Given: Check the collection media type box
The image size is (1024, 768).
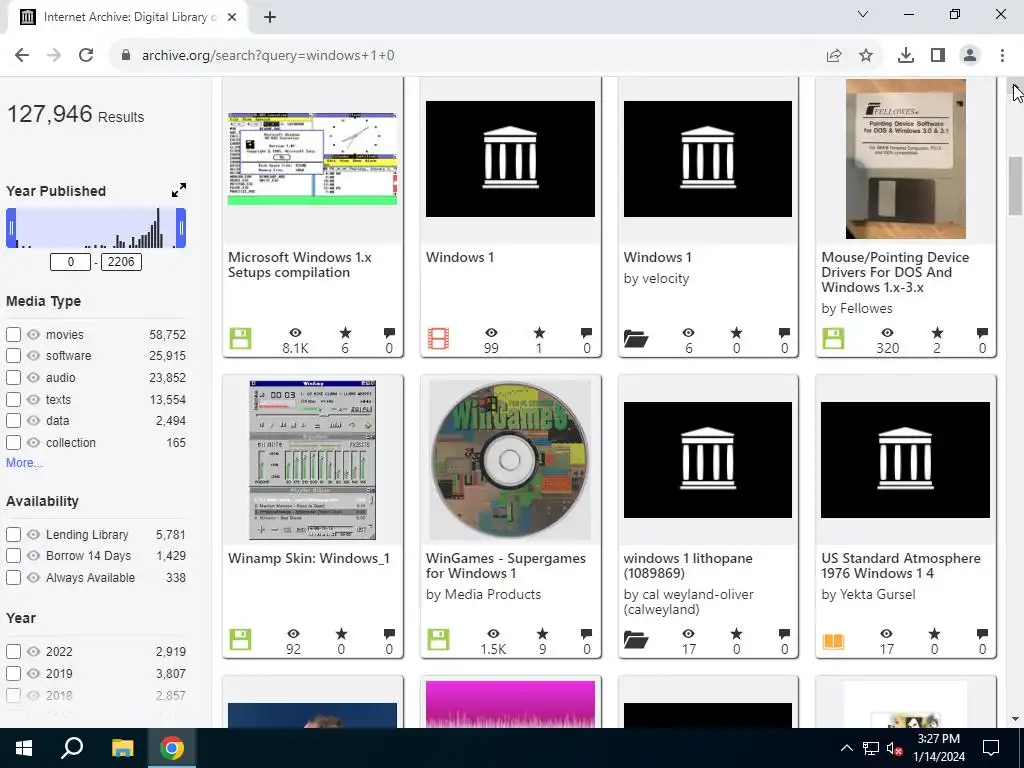Looking at the screenshot, I should [x=14, y=442].
